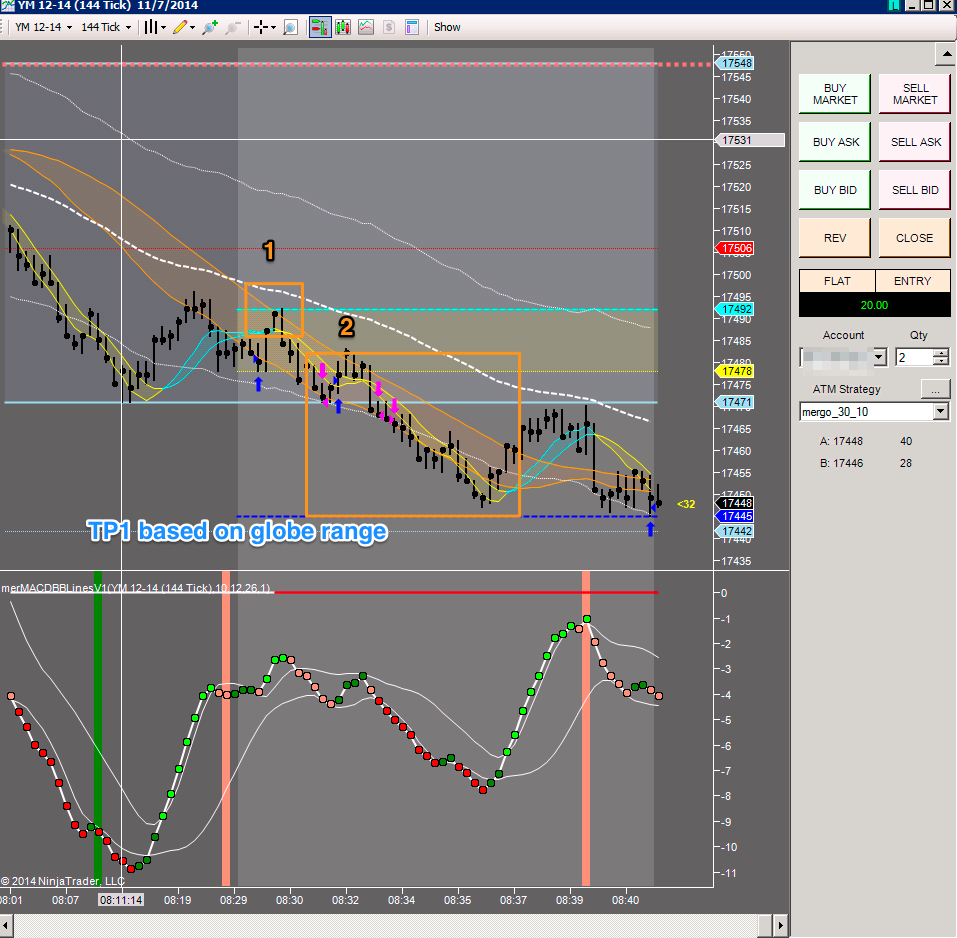Screen dimensions: 957x938
Task: Toggle the Chart Trader panel icon
Action: (x=320, y=27)
